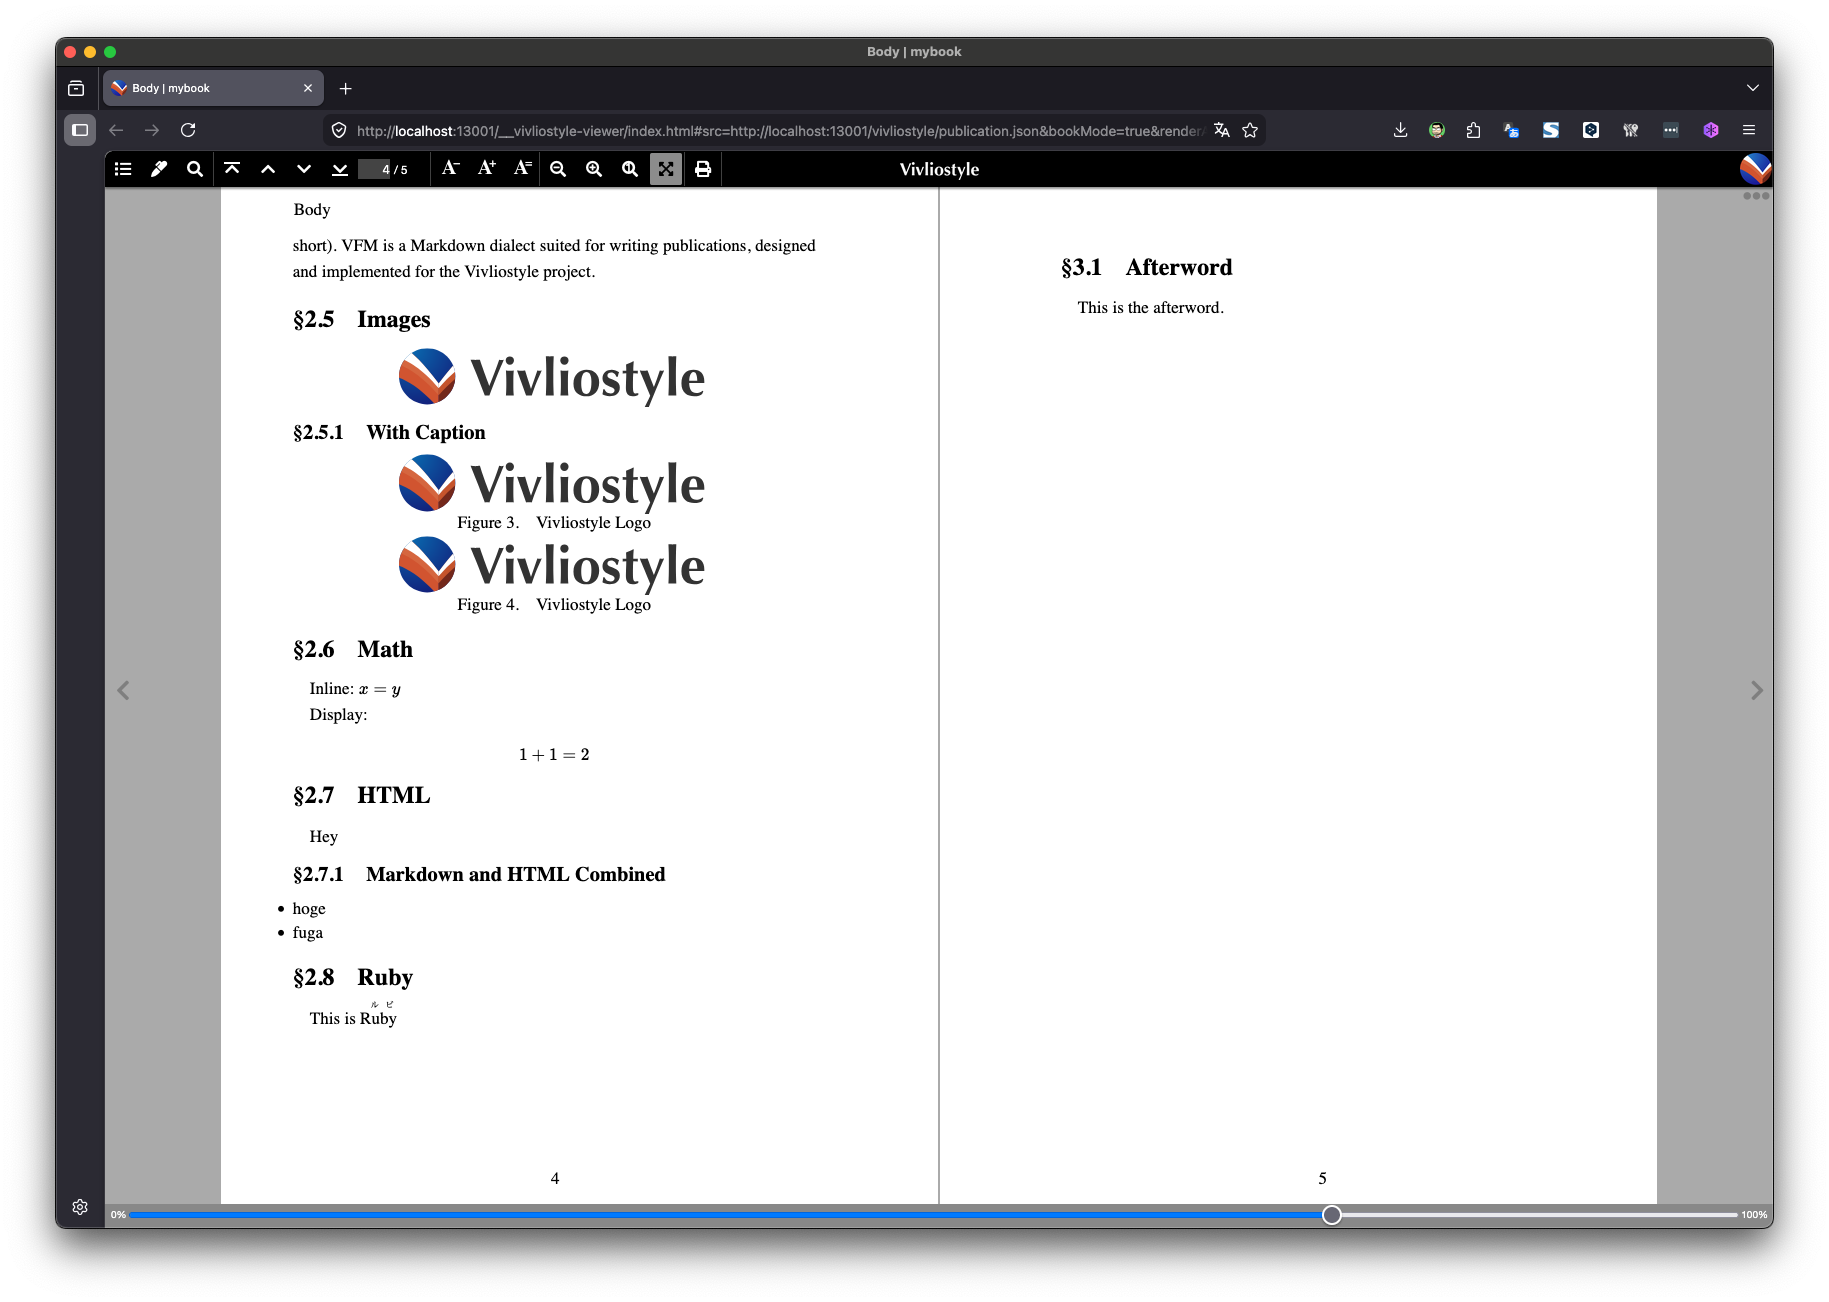Toggle the browser sidebar
This screenshot has height=1302, width=1829.
[x=80, y=130]
